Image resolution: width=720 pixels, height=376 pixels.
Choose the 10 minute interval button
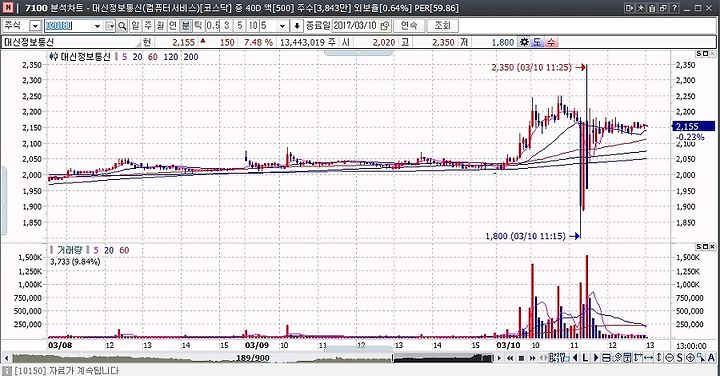coord(253,26)
